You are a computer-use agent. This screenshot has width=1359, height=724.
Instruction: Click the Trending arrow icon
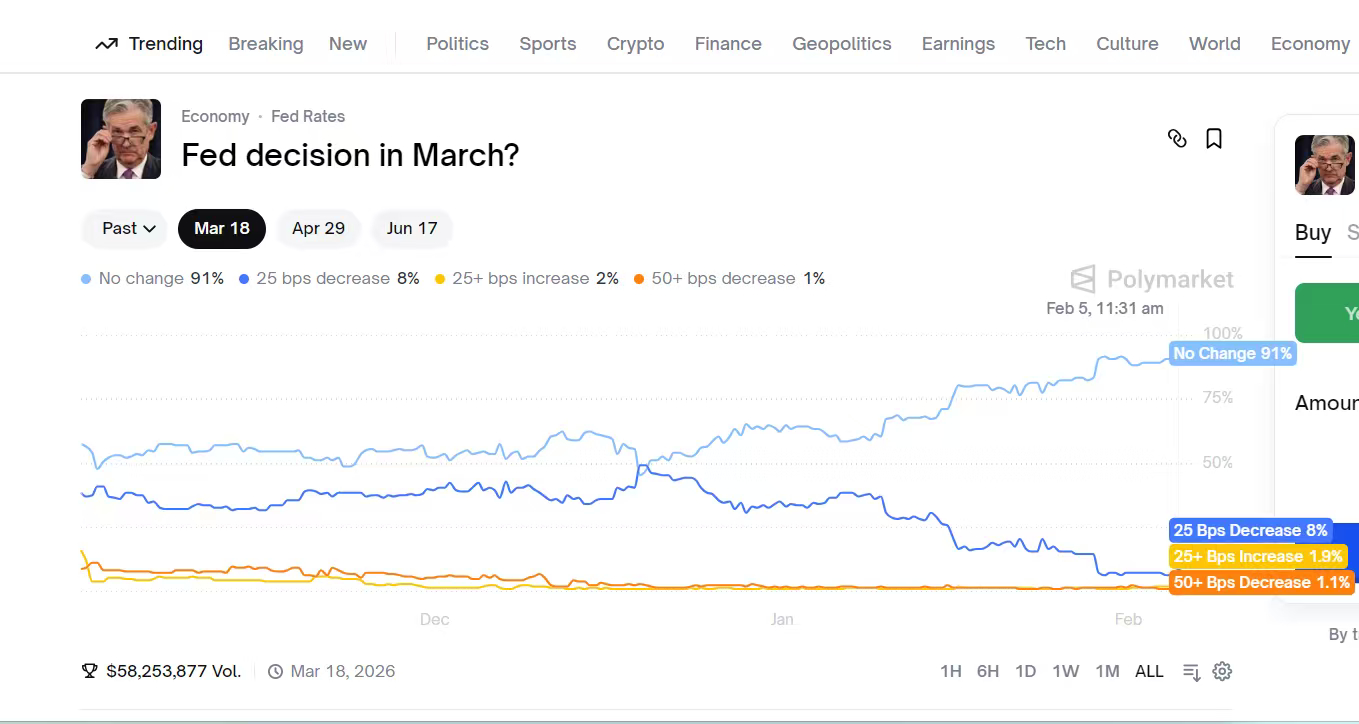pyautogui.click(x=106, y=44)
